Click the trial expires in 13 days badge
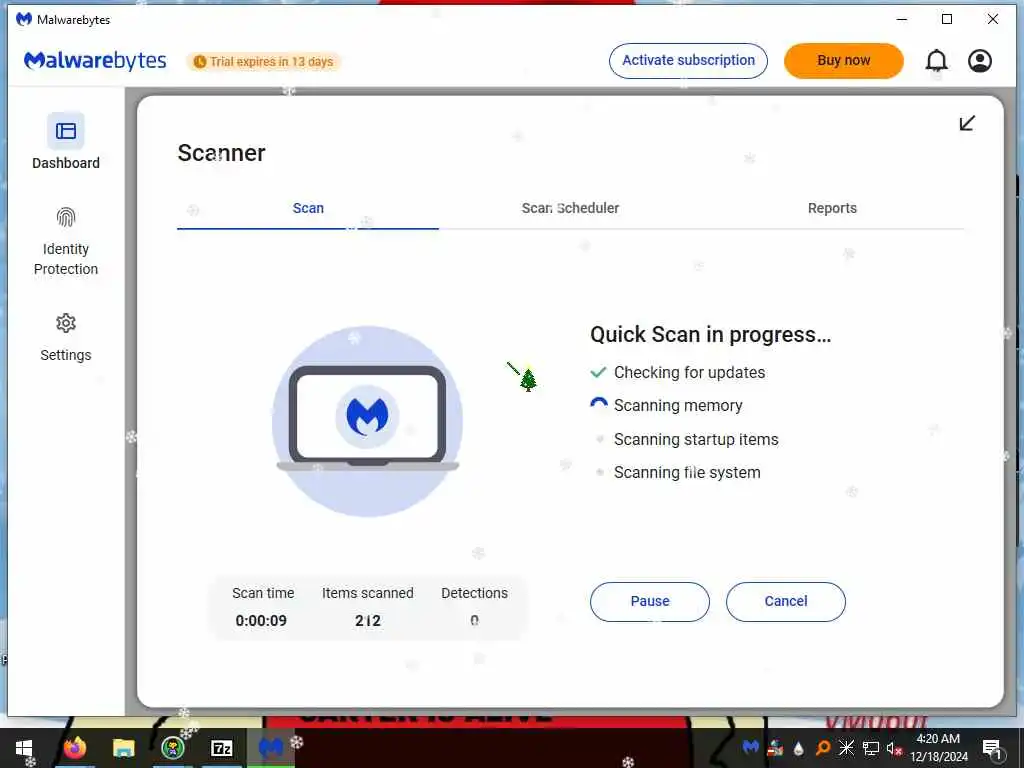 264,61
